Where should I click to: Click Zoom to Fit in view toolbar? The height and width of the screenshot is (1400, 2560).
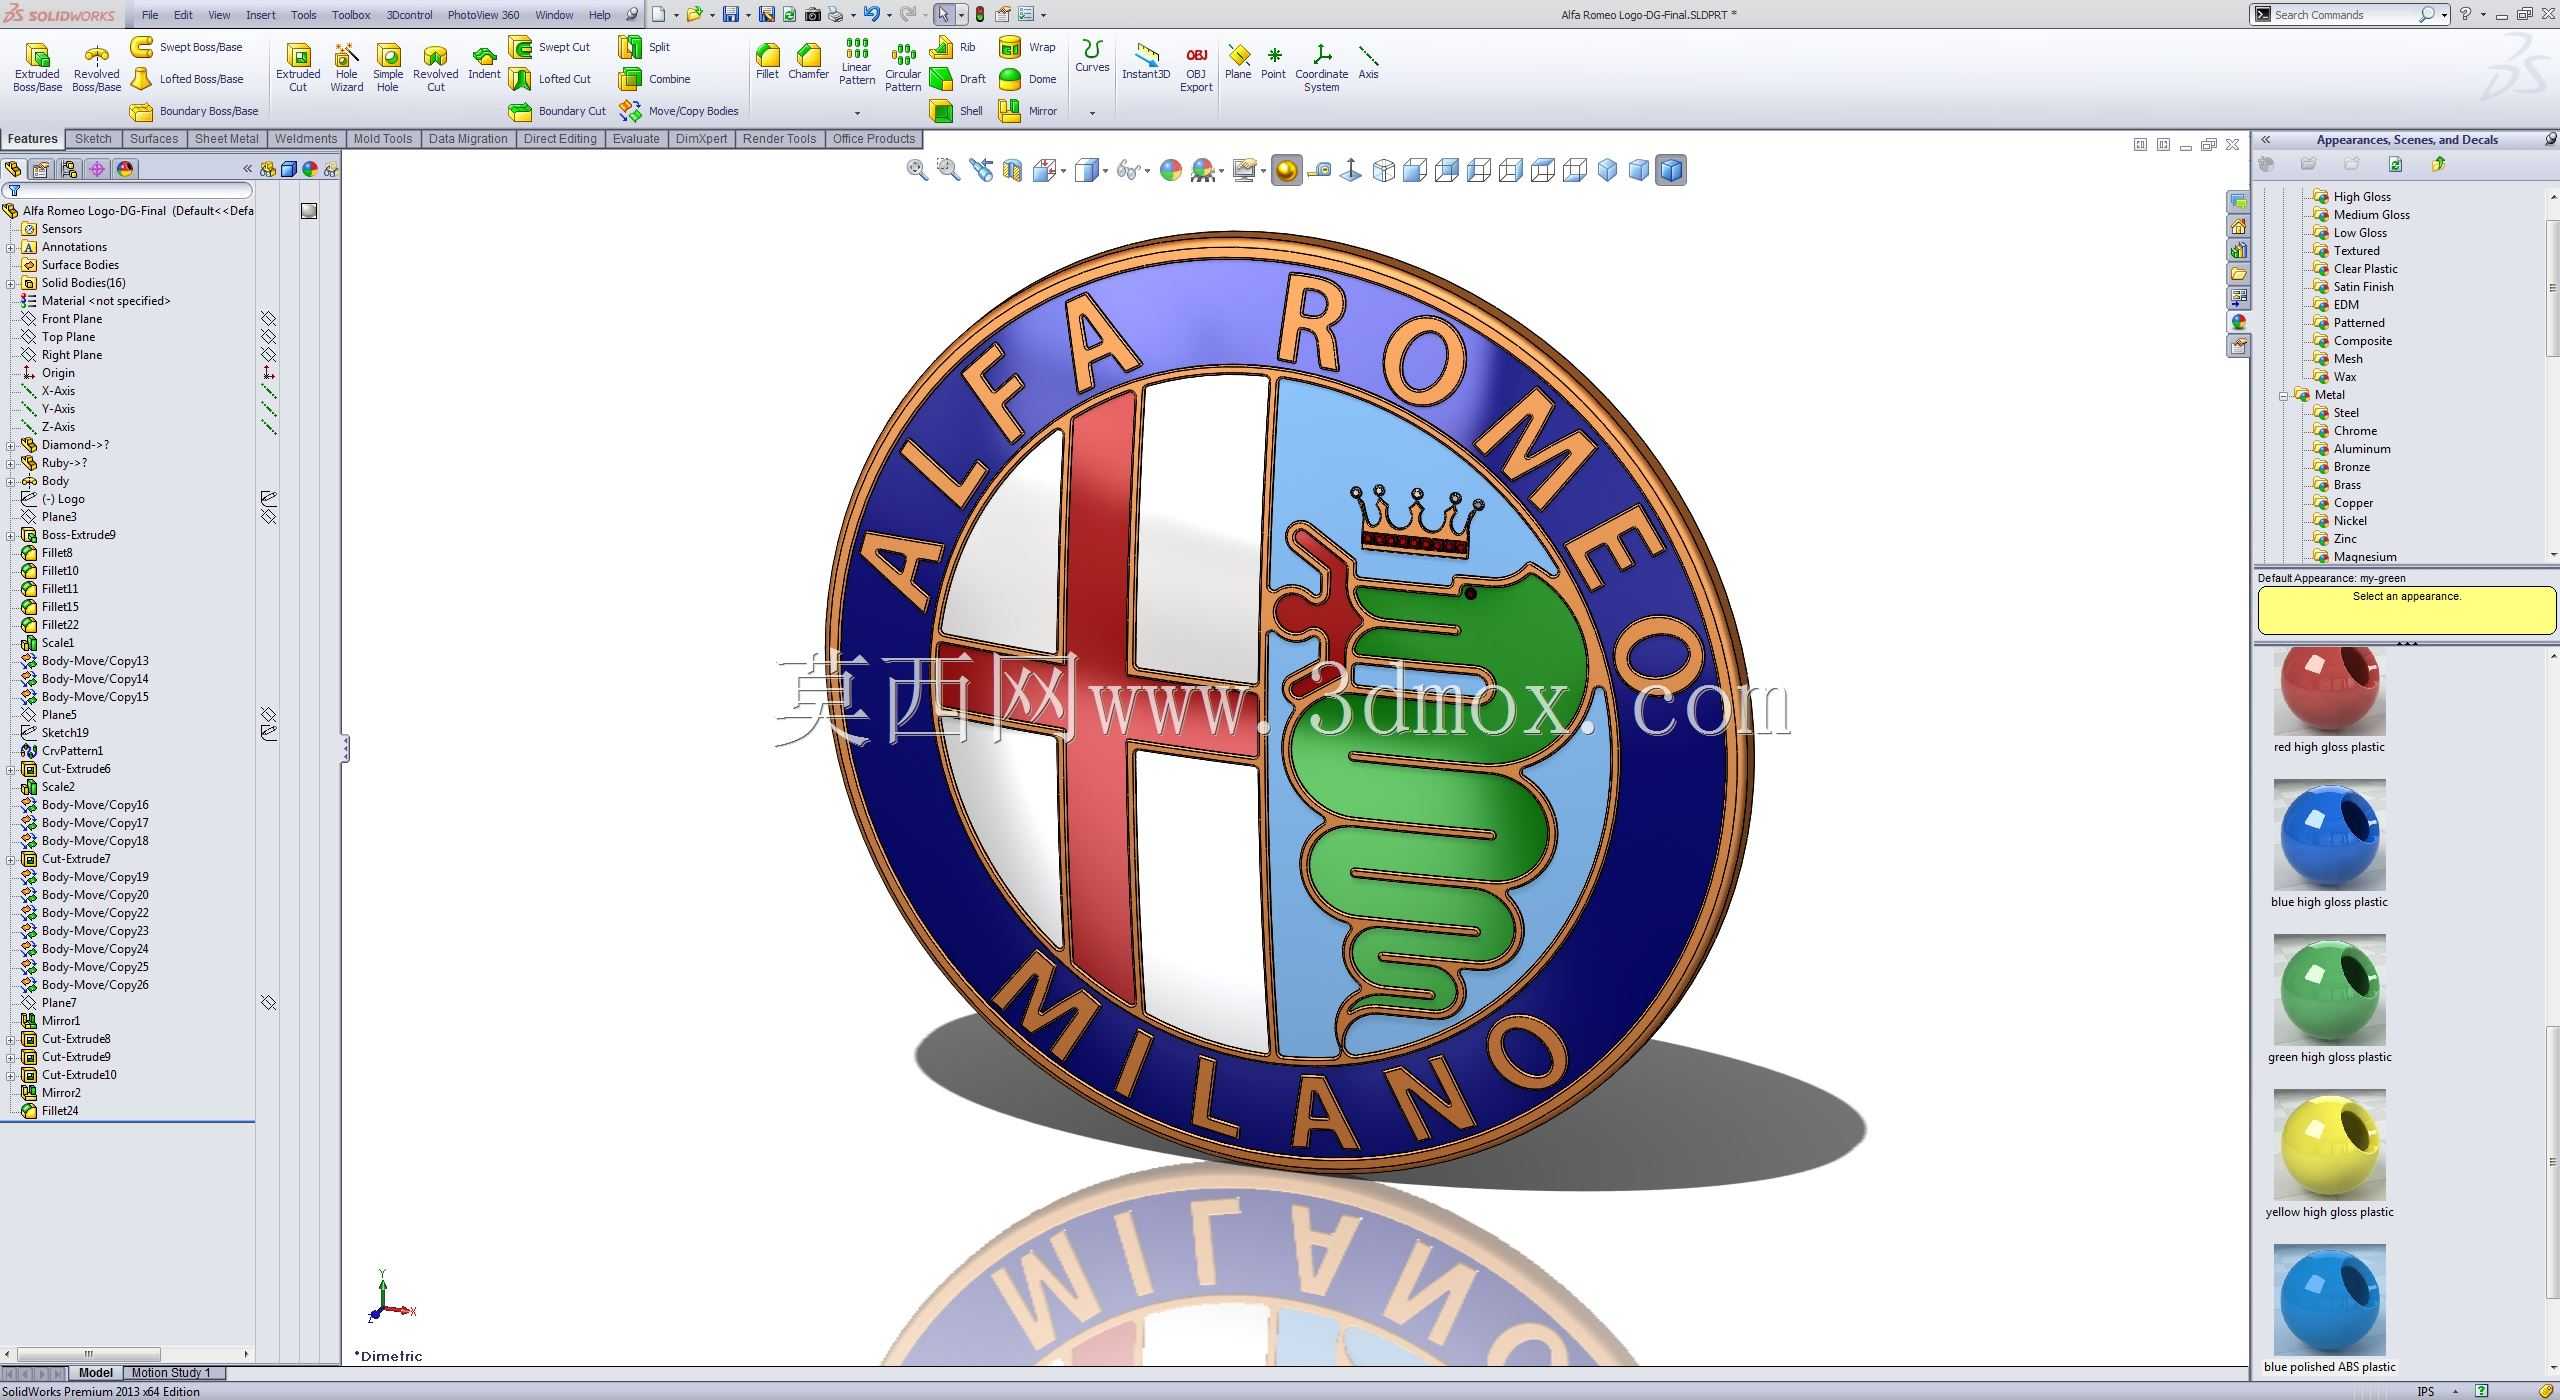tap(916, 170)
